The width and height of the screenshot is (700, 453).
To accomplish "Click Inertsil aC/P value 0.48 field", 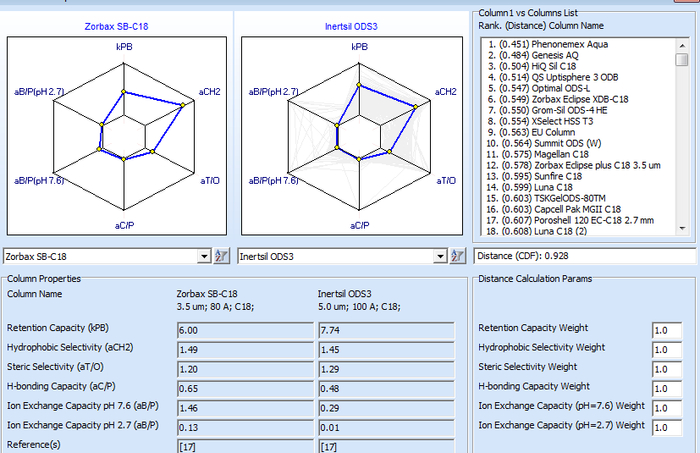I will tap(386, 389).
